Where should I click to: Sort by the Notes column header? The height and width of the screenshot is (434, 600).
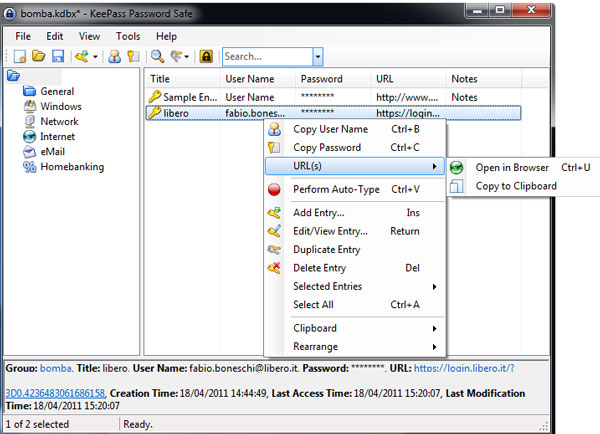point(483,79)
